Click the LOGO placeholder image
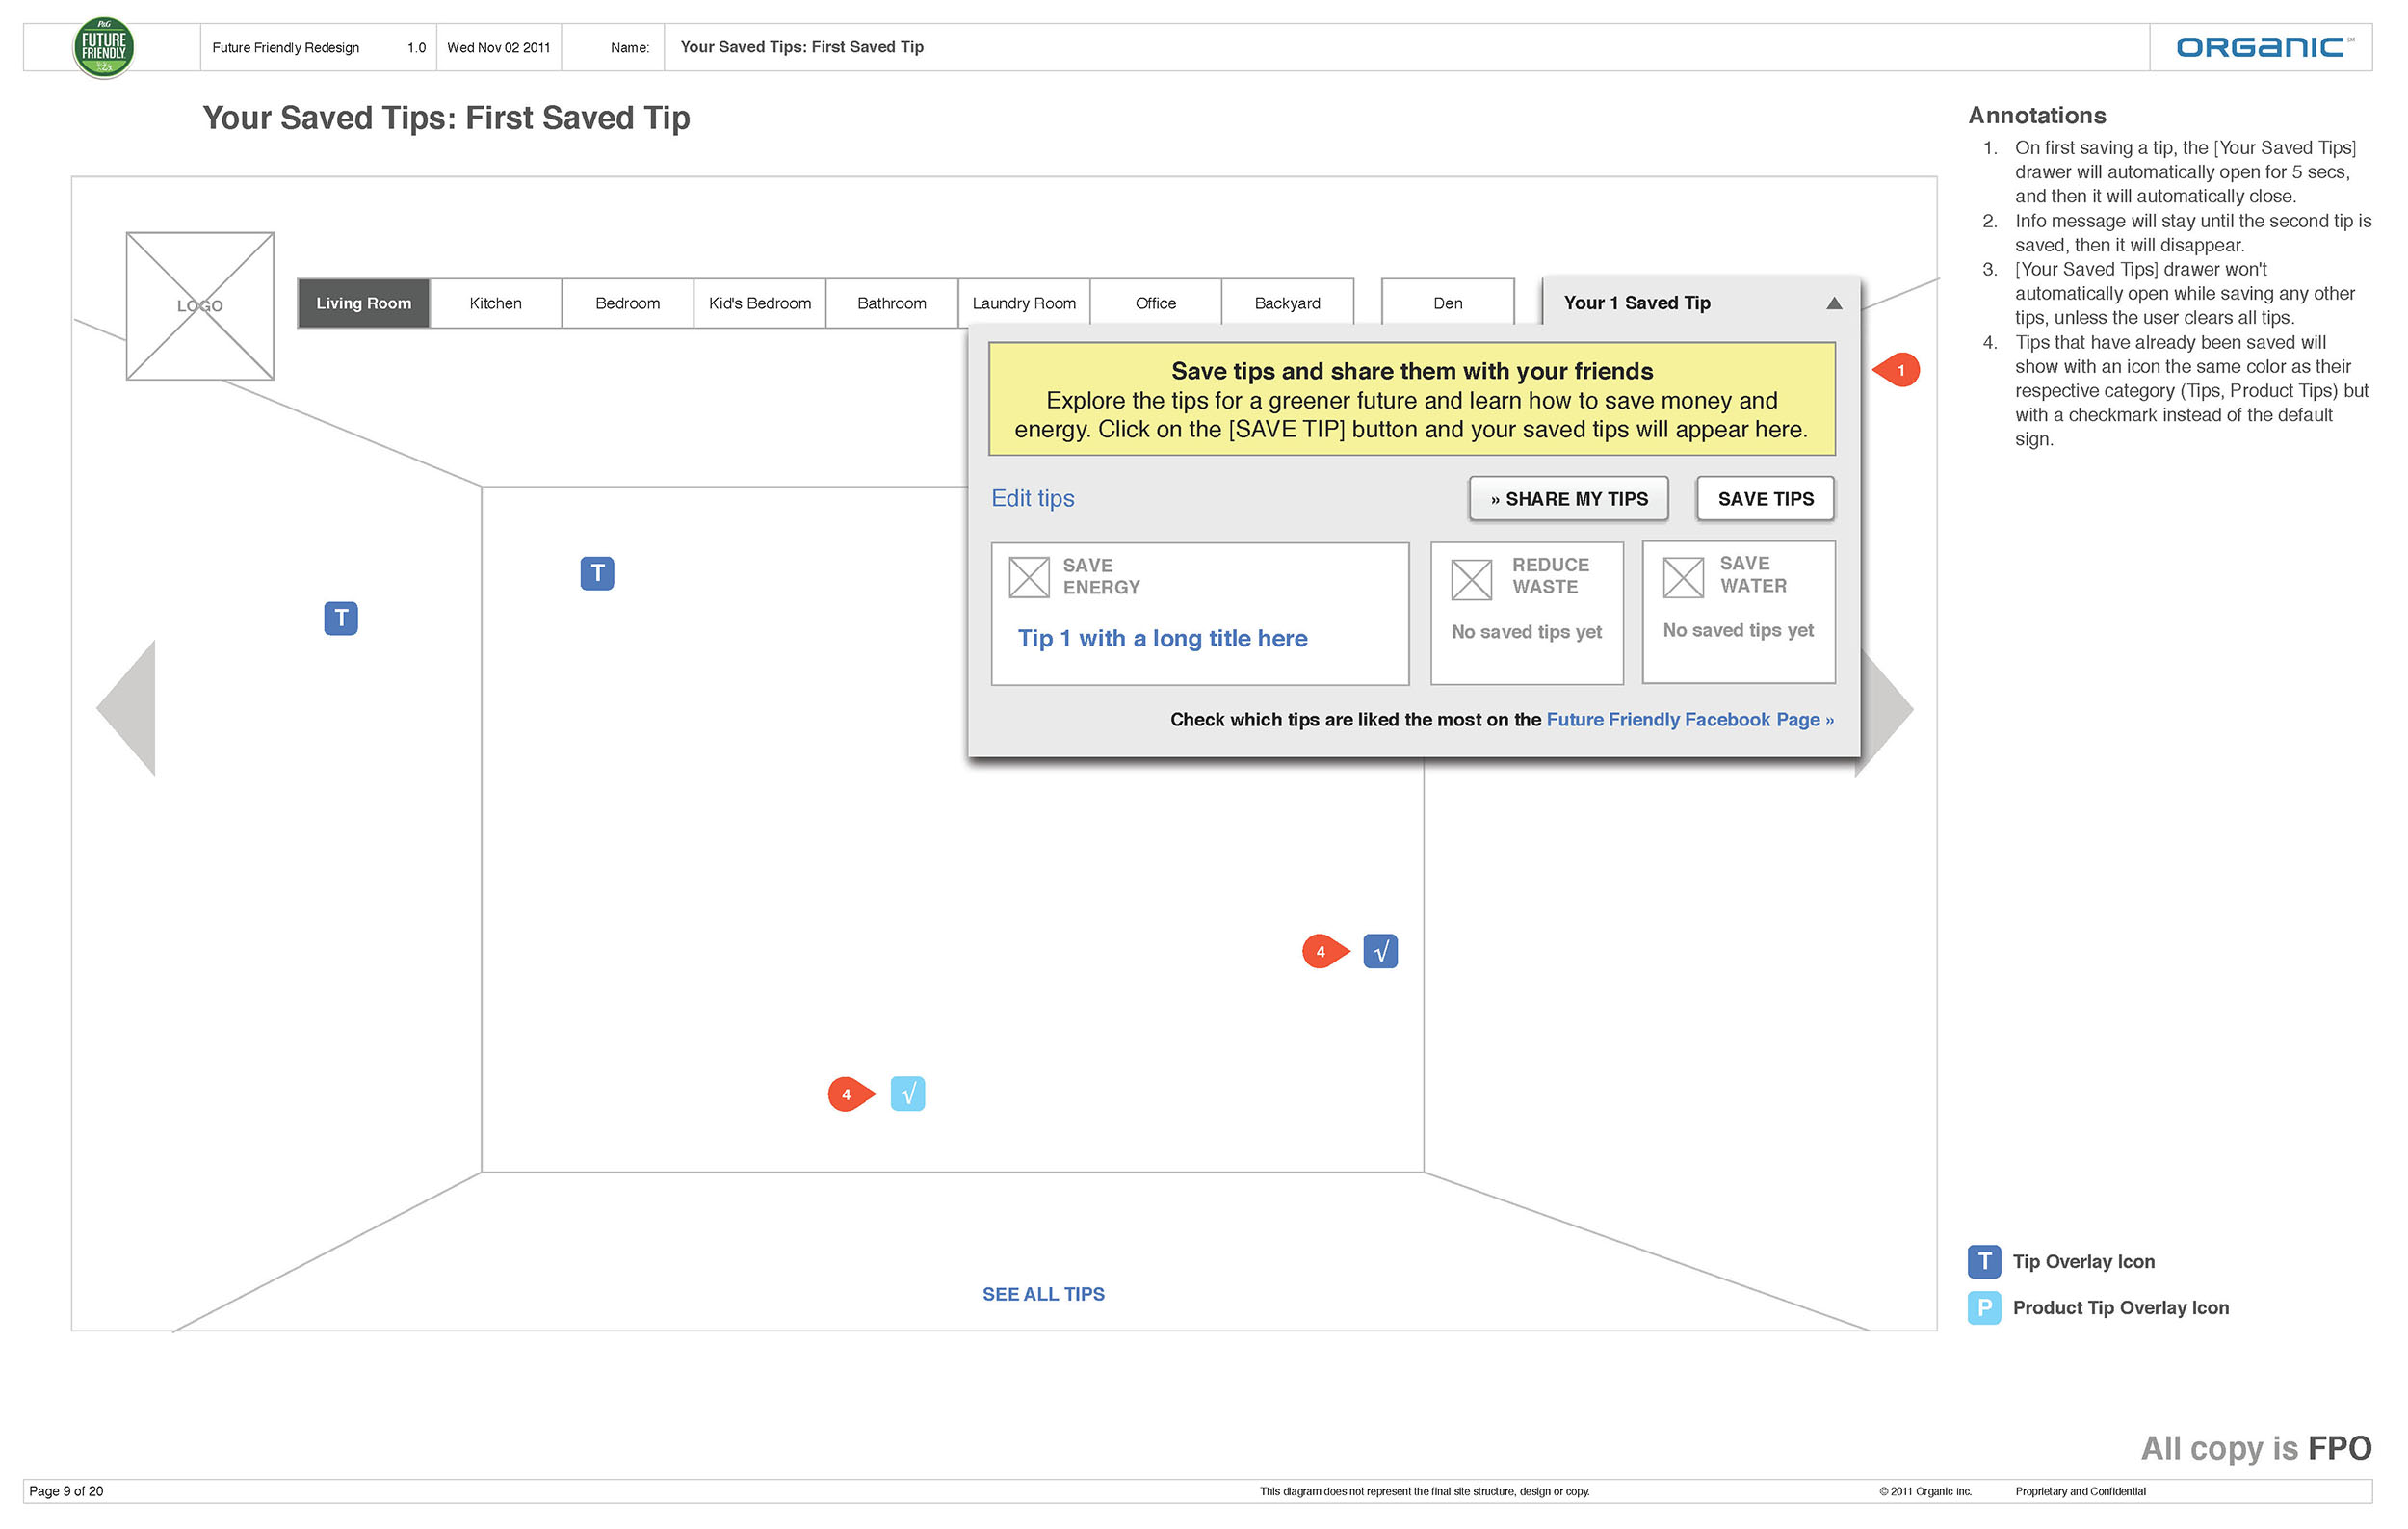Screen dimensions: 2408x1529 click(200, 306)
